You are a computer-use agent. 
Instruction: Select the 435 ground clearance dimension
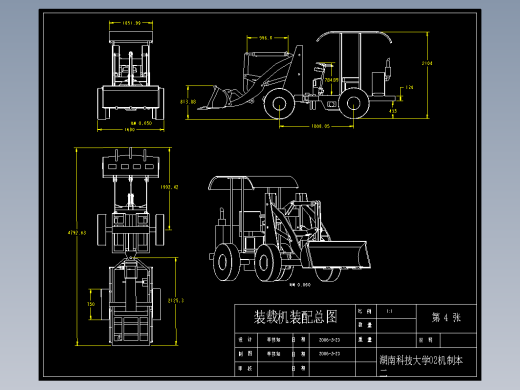(393, 111)
